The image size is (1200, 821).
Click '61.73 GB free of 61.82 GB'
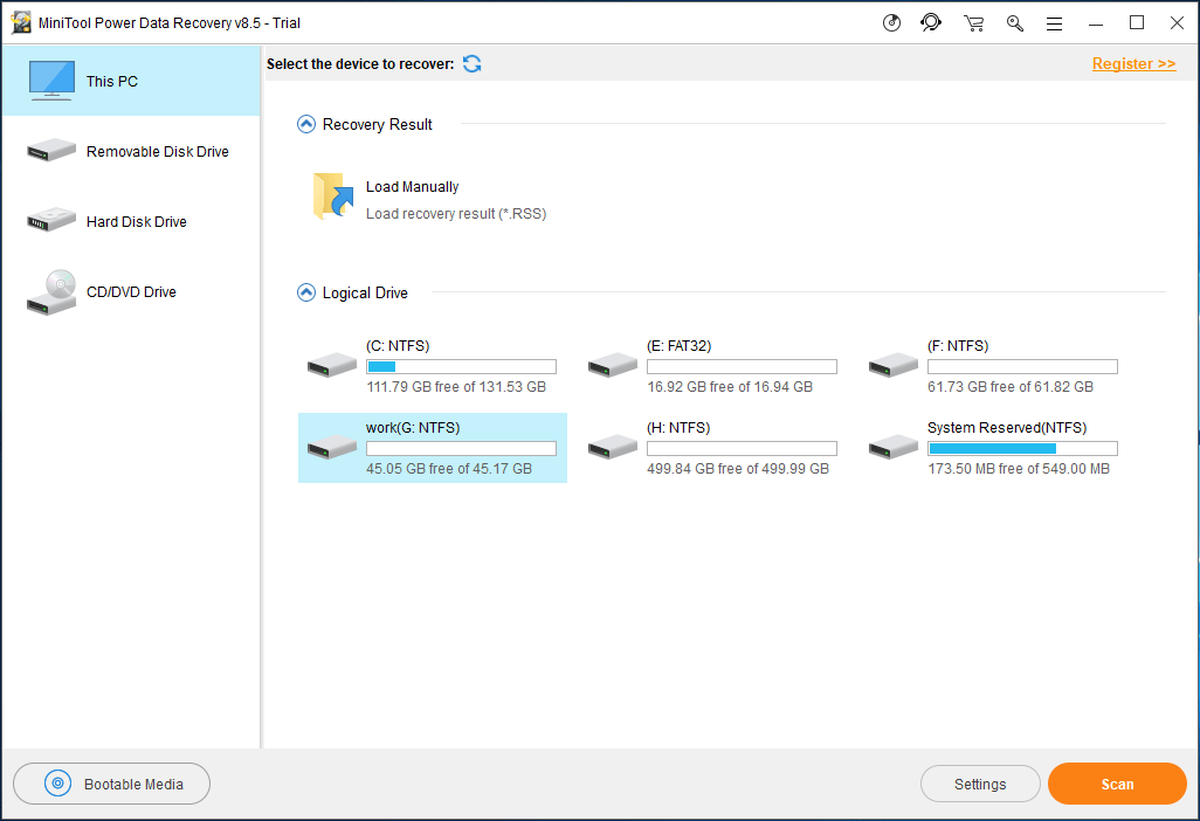pyautogui.click(x=1010, y=387)
